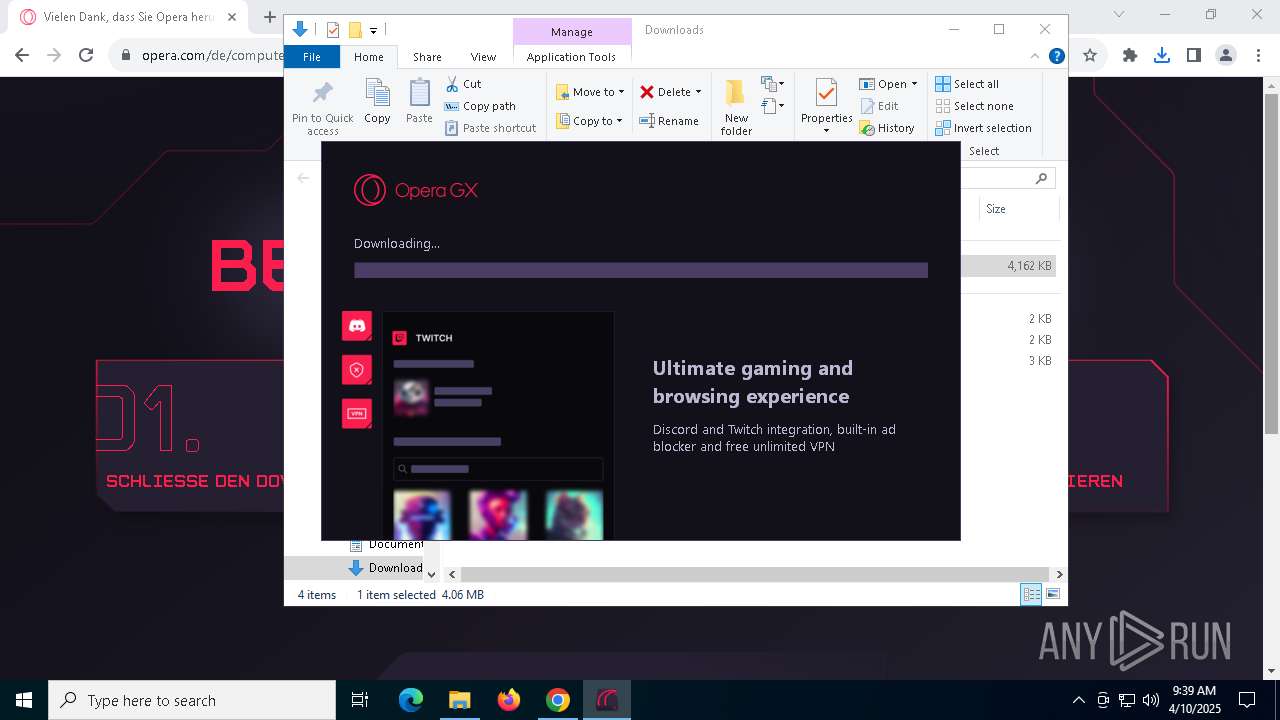
Task: Open Delete options arrow
Action: 698,92
